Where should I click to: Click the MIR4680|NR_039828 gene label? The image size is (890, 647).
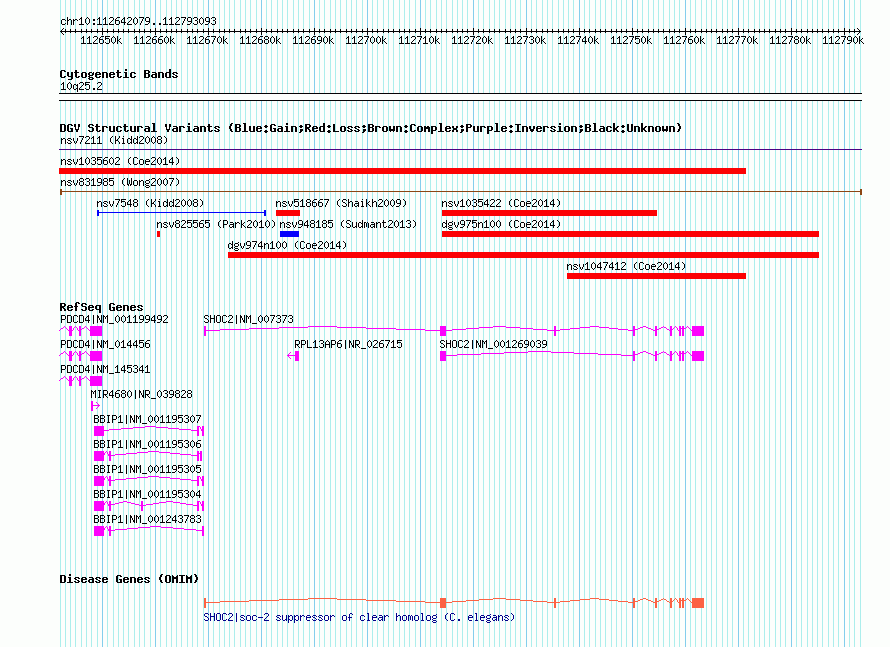click(x=141, y=394)
